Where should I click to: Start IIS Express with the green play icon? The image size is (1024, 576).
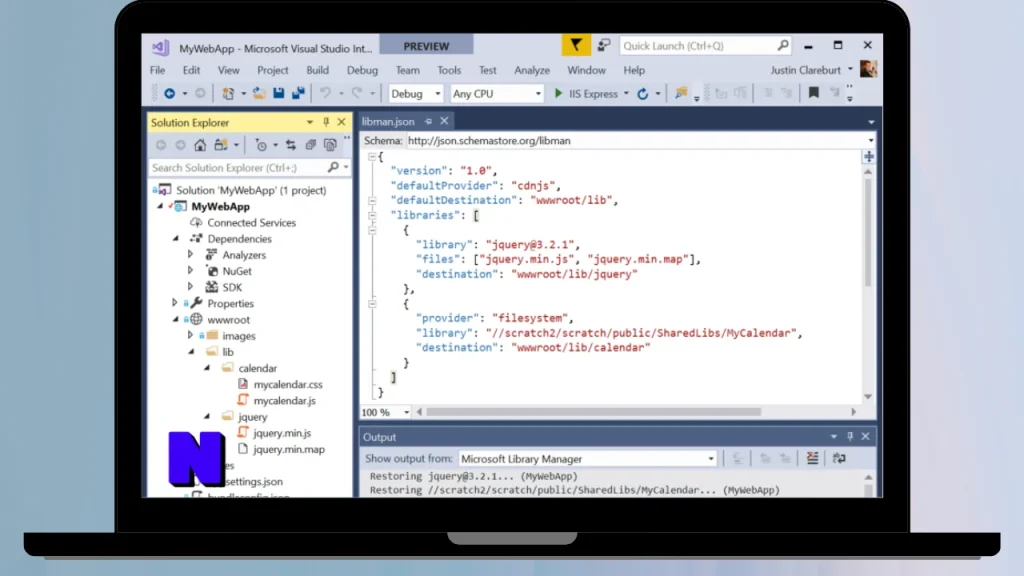coord(558,93)
